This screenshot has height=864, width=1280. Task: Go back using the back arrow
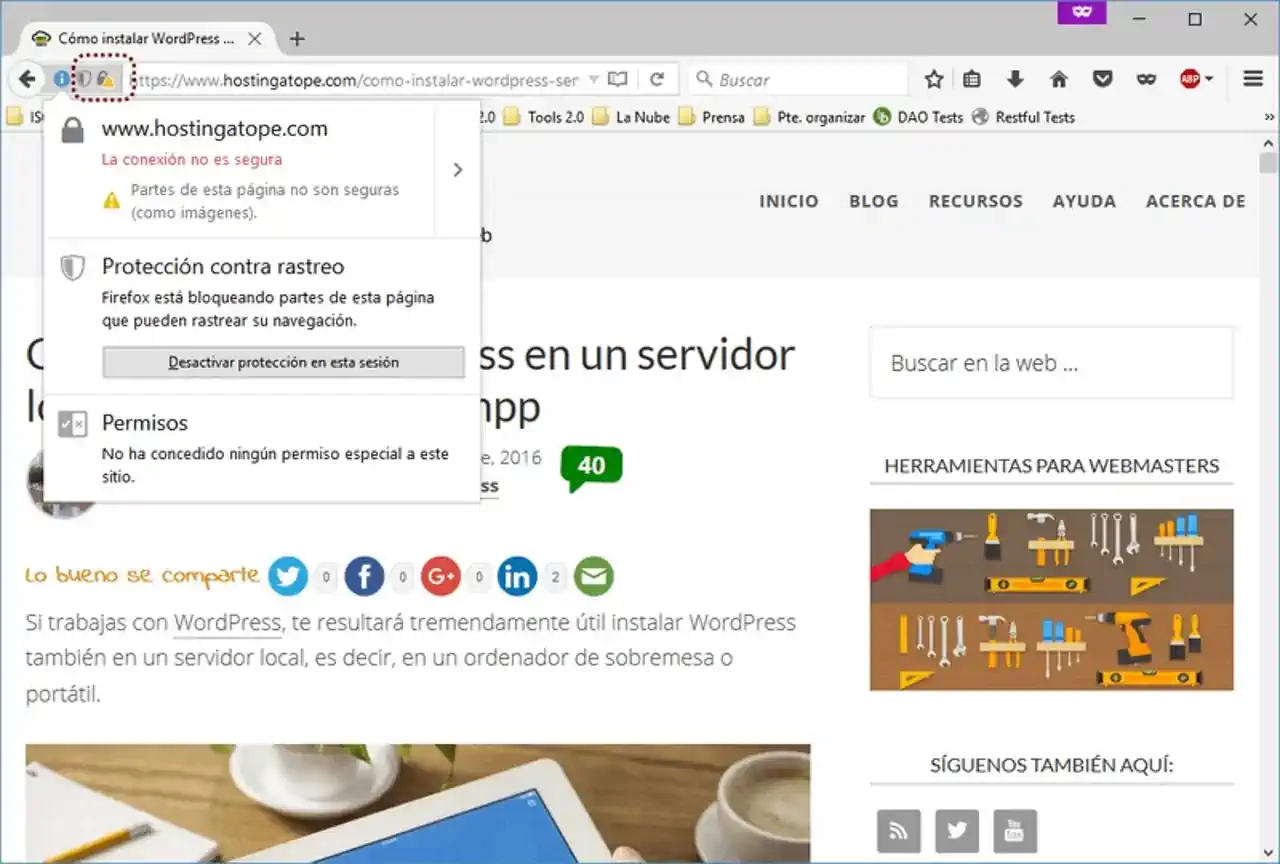[27, 79]
